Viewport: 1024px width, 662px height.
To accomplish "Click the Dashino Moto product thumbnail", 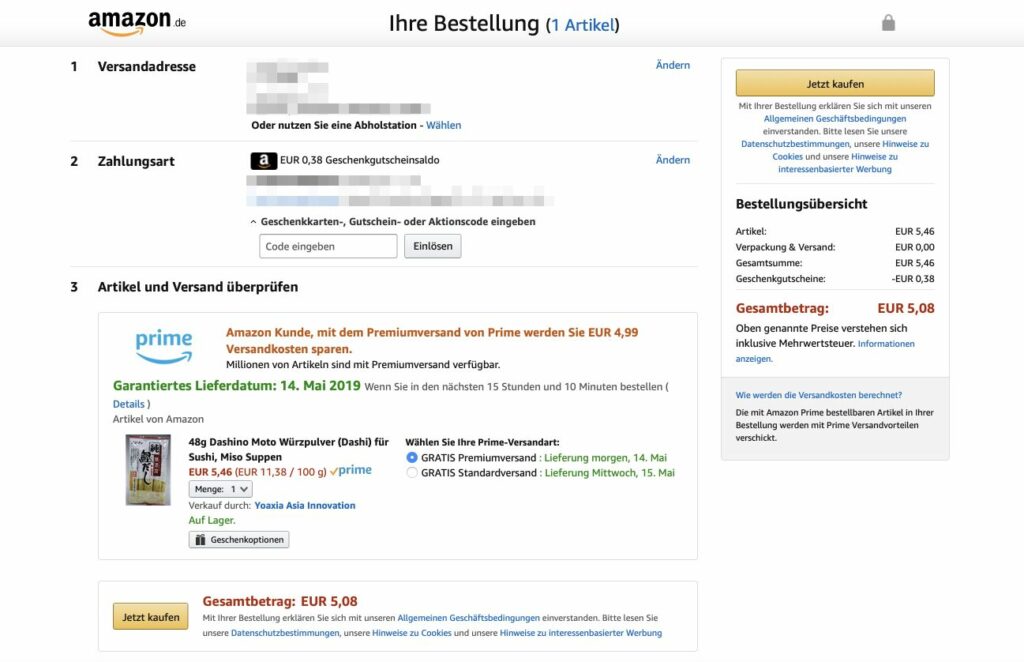I will point(148,470).
